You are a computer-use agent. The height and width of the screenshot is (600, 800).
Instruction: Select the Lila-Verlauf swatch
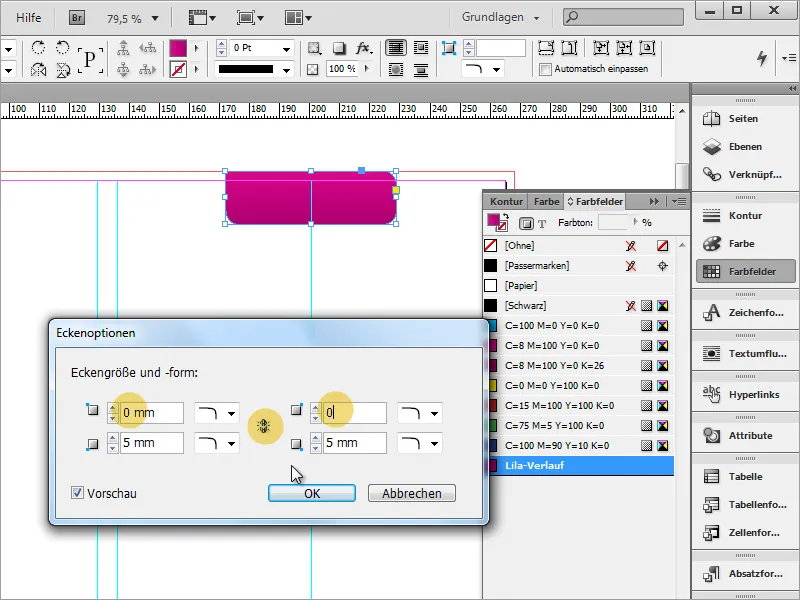tap(579, 465)
